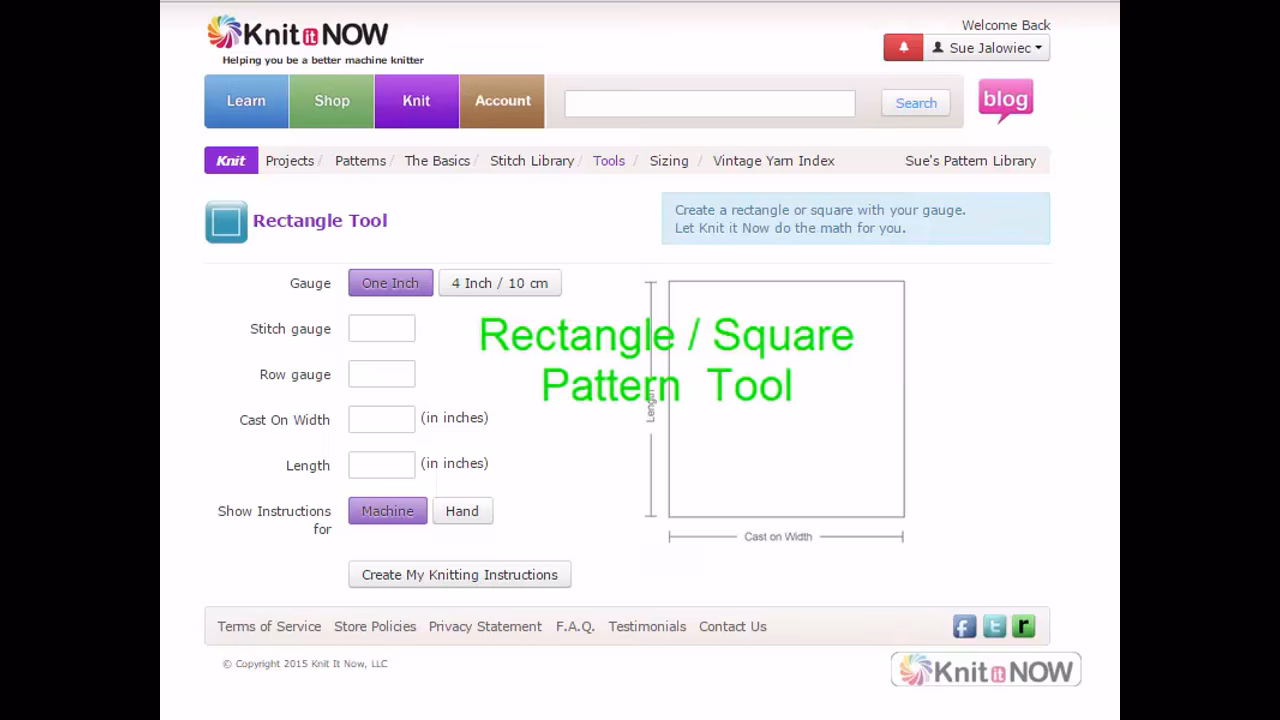
Task: Open the Account main tab
Action: 502,101
